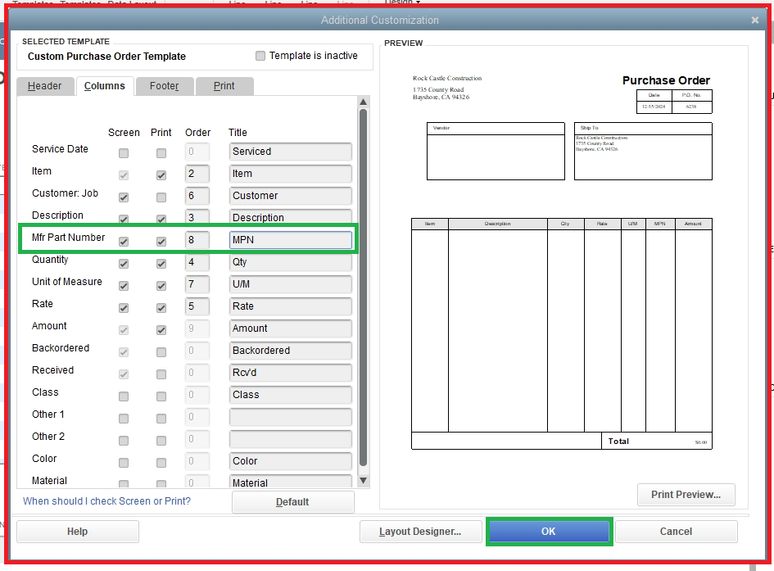The width and height of the screenshot is (774, 571).
Task: Enable Other 1 Screen checkbox
Action: (123, 419)
